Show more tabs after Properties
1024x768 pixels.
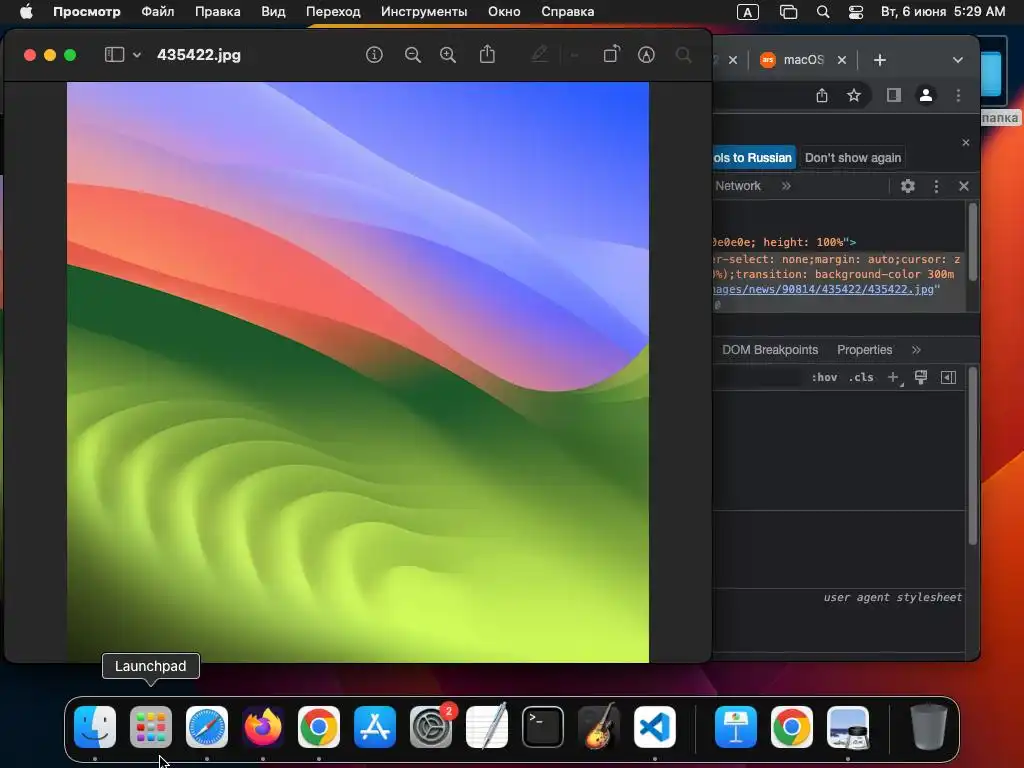(916, 350)
